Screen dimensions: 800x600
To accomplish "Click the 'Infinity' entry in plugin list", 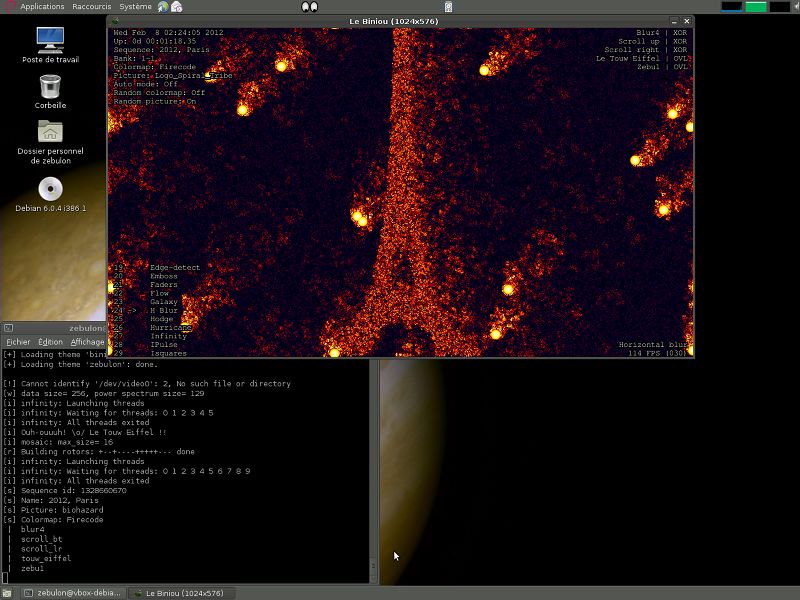I will click(168, 336).
